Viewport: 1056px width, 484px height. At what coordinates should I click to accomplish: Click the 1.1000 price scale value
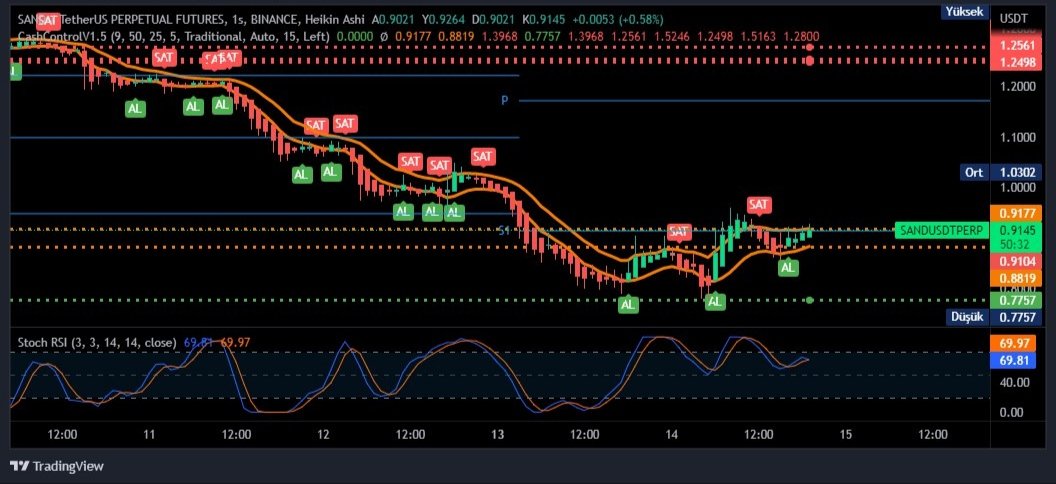coord(1017,137)
